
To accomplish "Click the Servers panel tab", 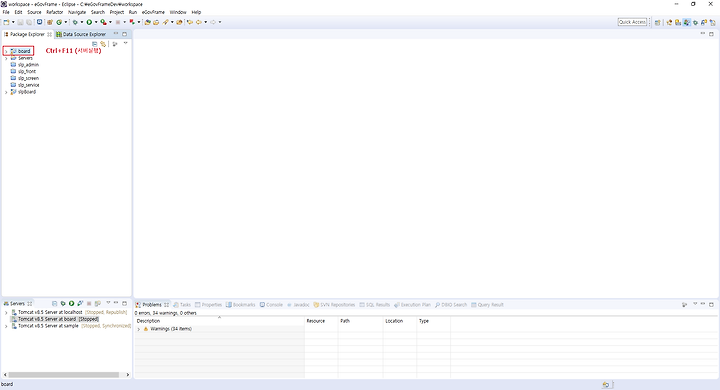I will click(17, 304).
